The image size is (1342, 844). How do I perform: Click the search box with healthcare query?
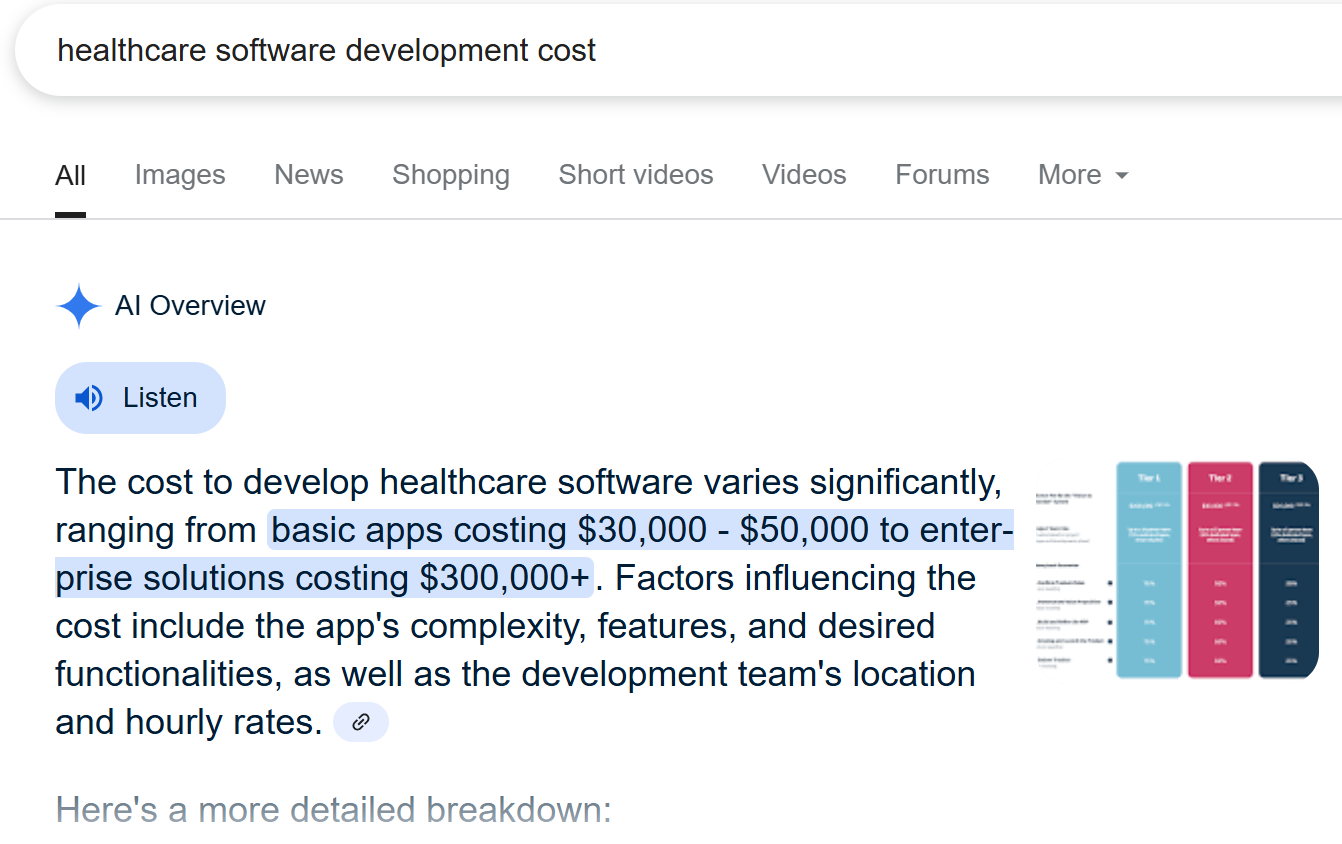tap(678, 50)
